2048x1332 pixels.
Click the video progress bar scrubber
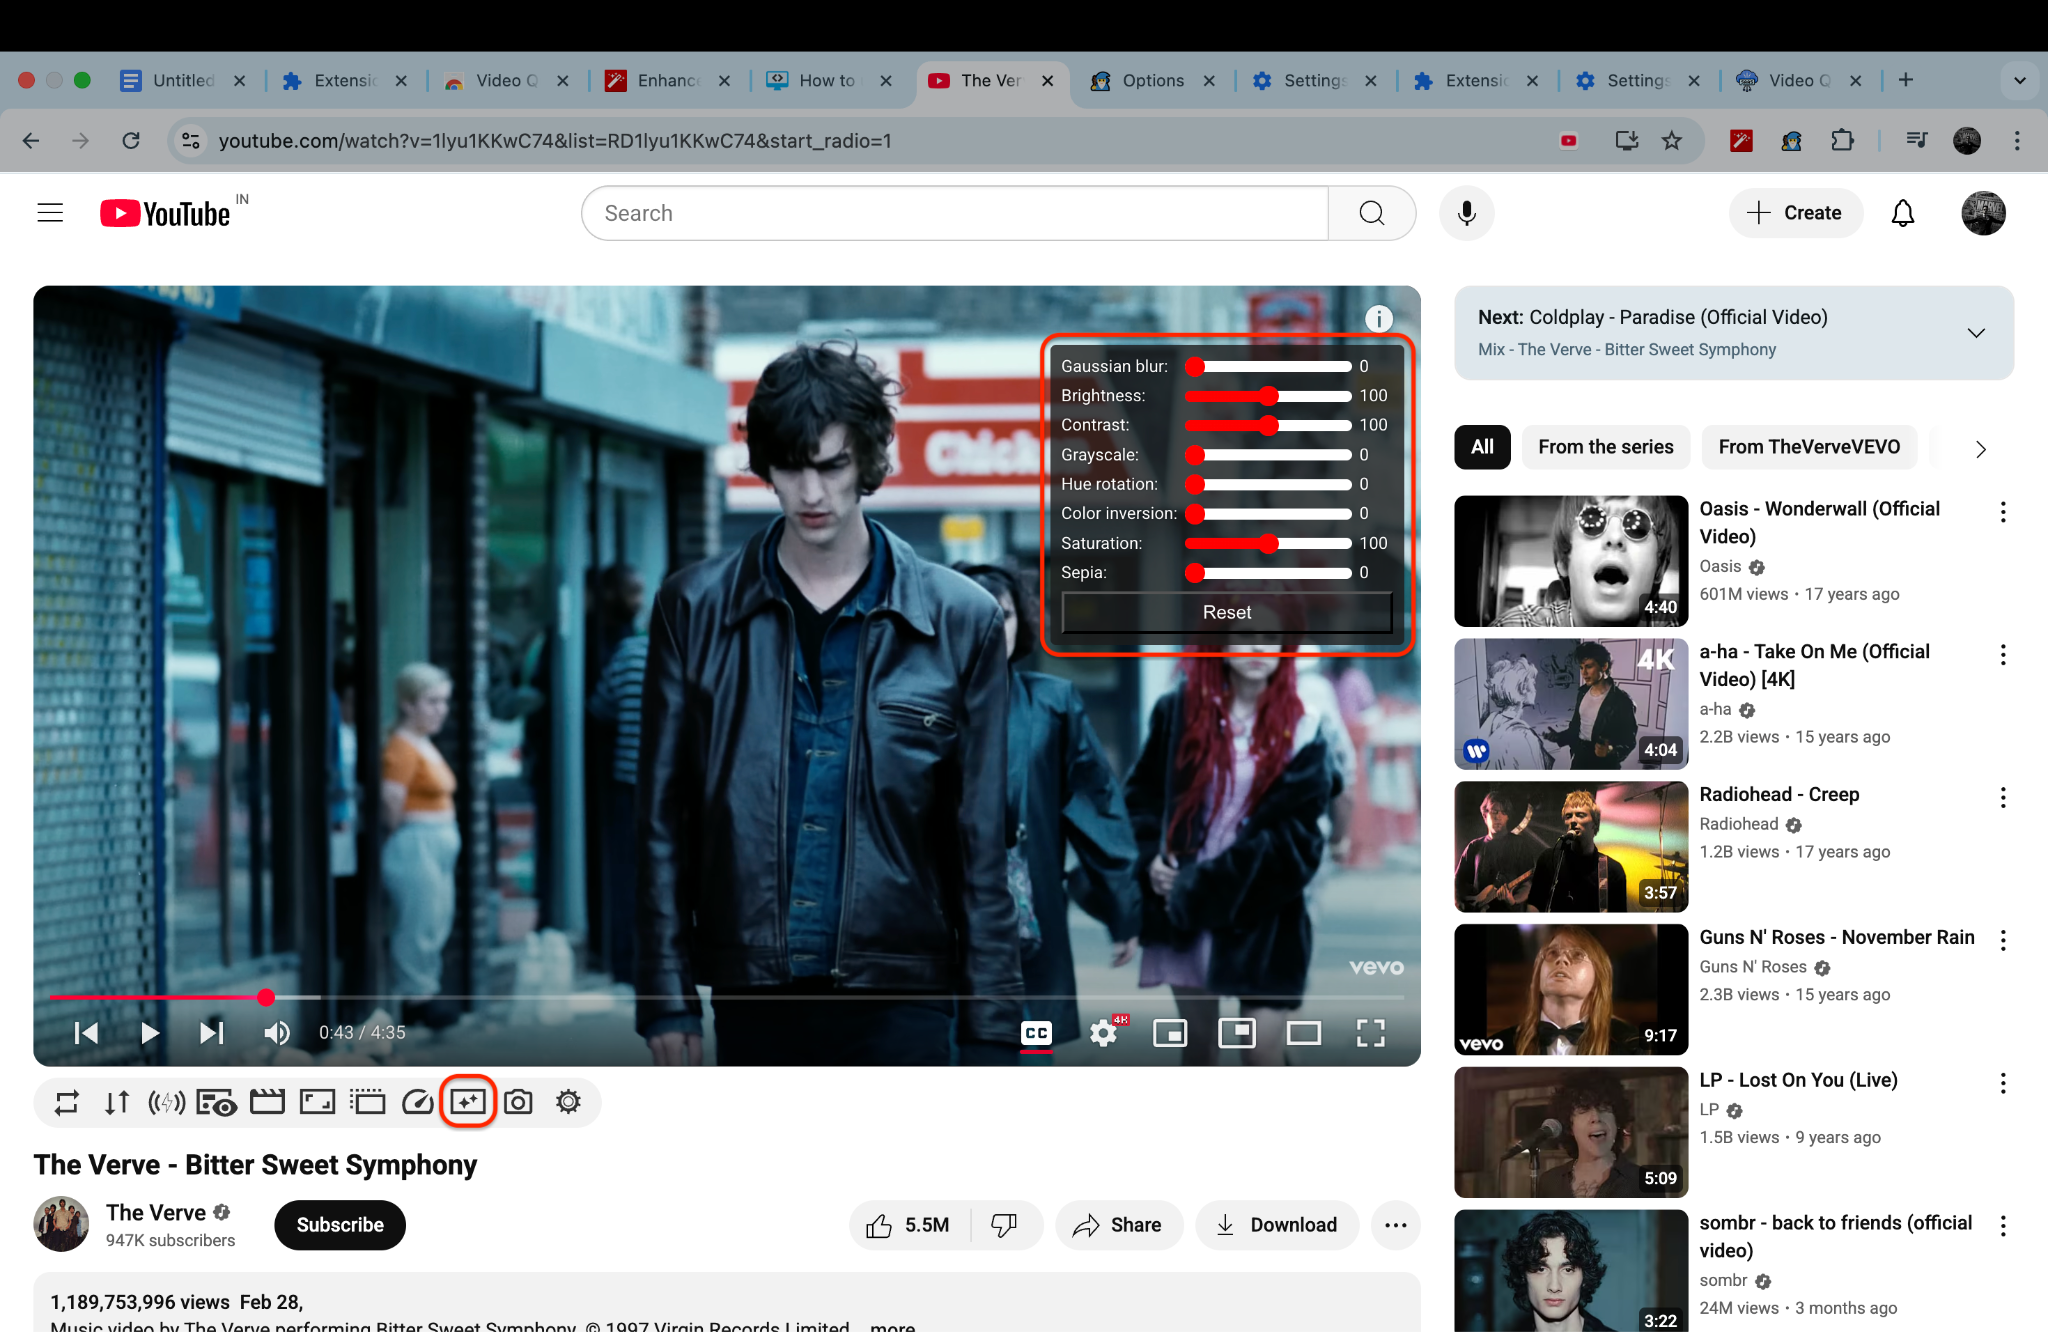265,997
